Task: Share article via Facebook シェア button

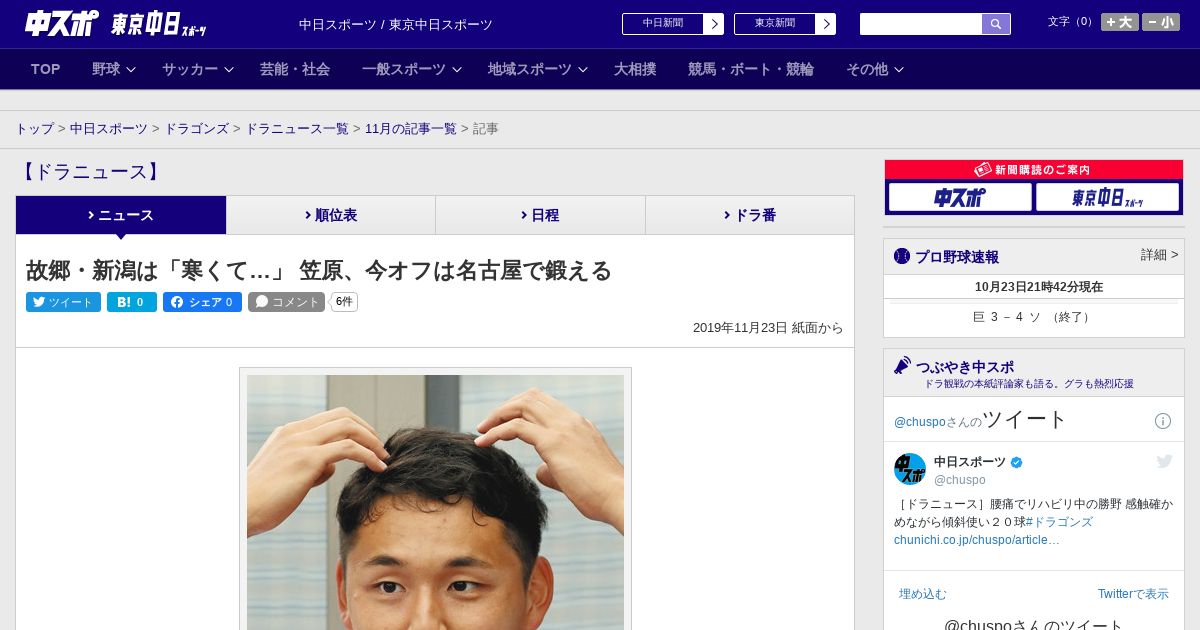Action: [x=203, y=302]
